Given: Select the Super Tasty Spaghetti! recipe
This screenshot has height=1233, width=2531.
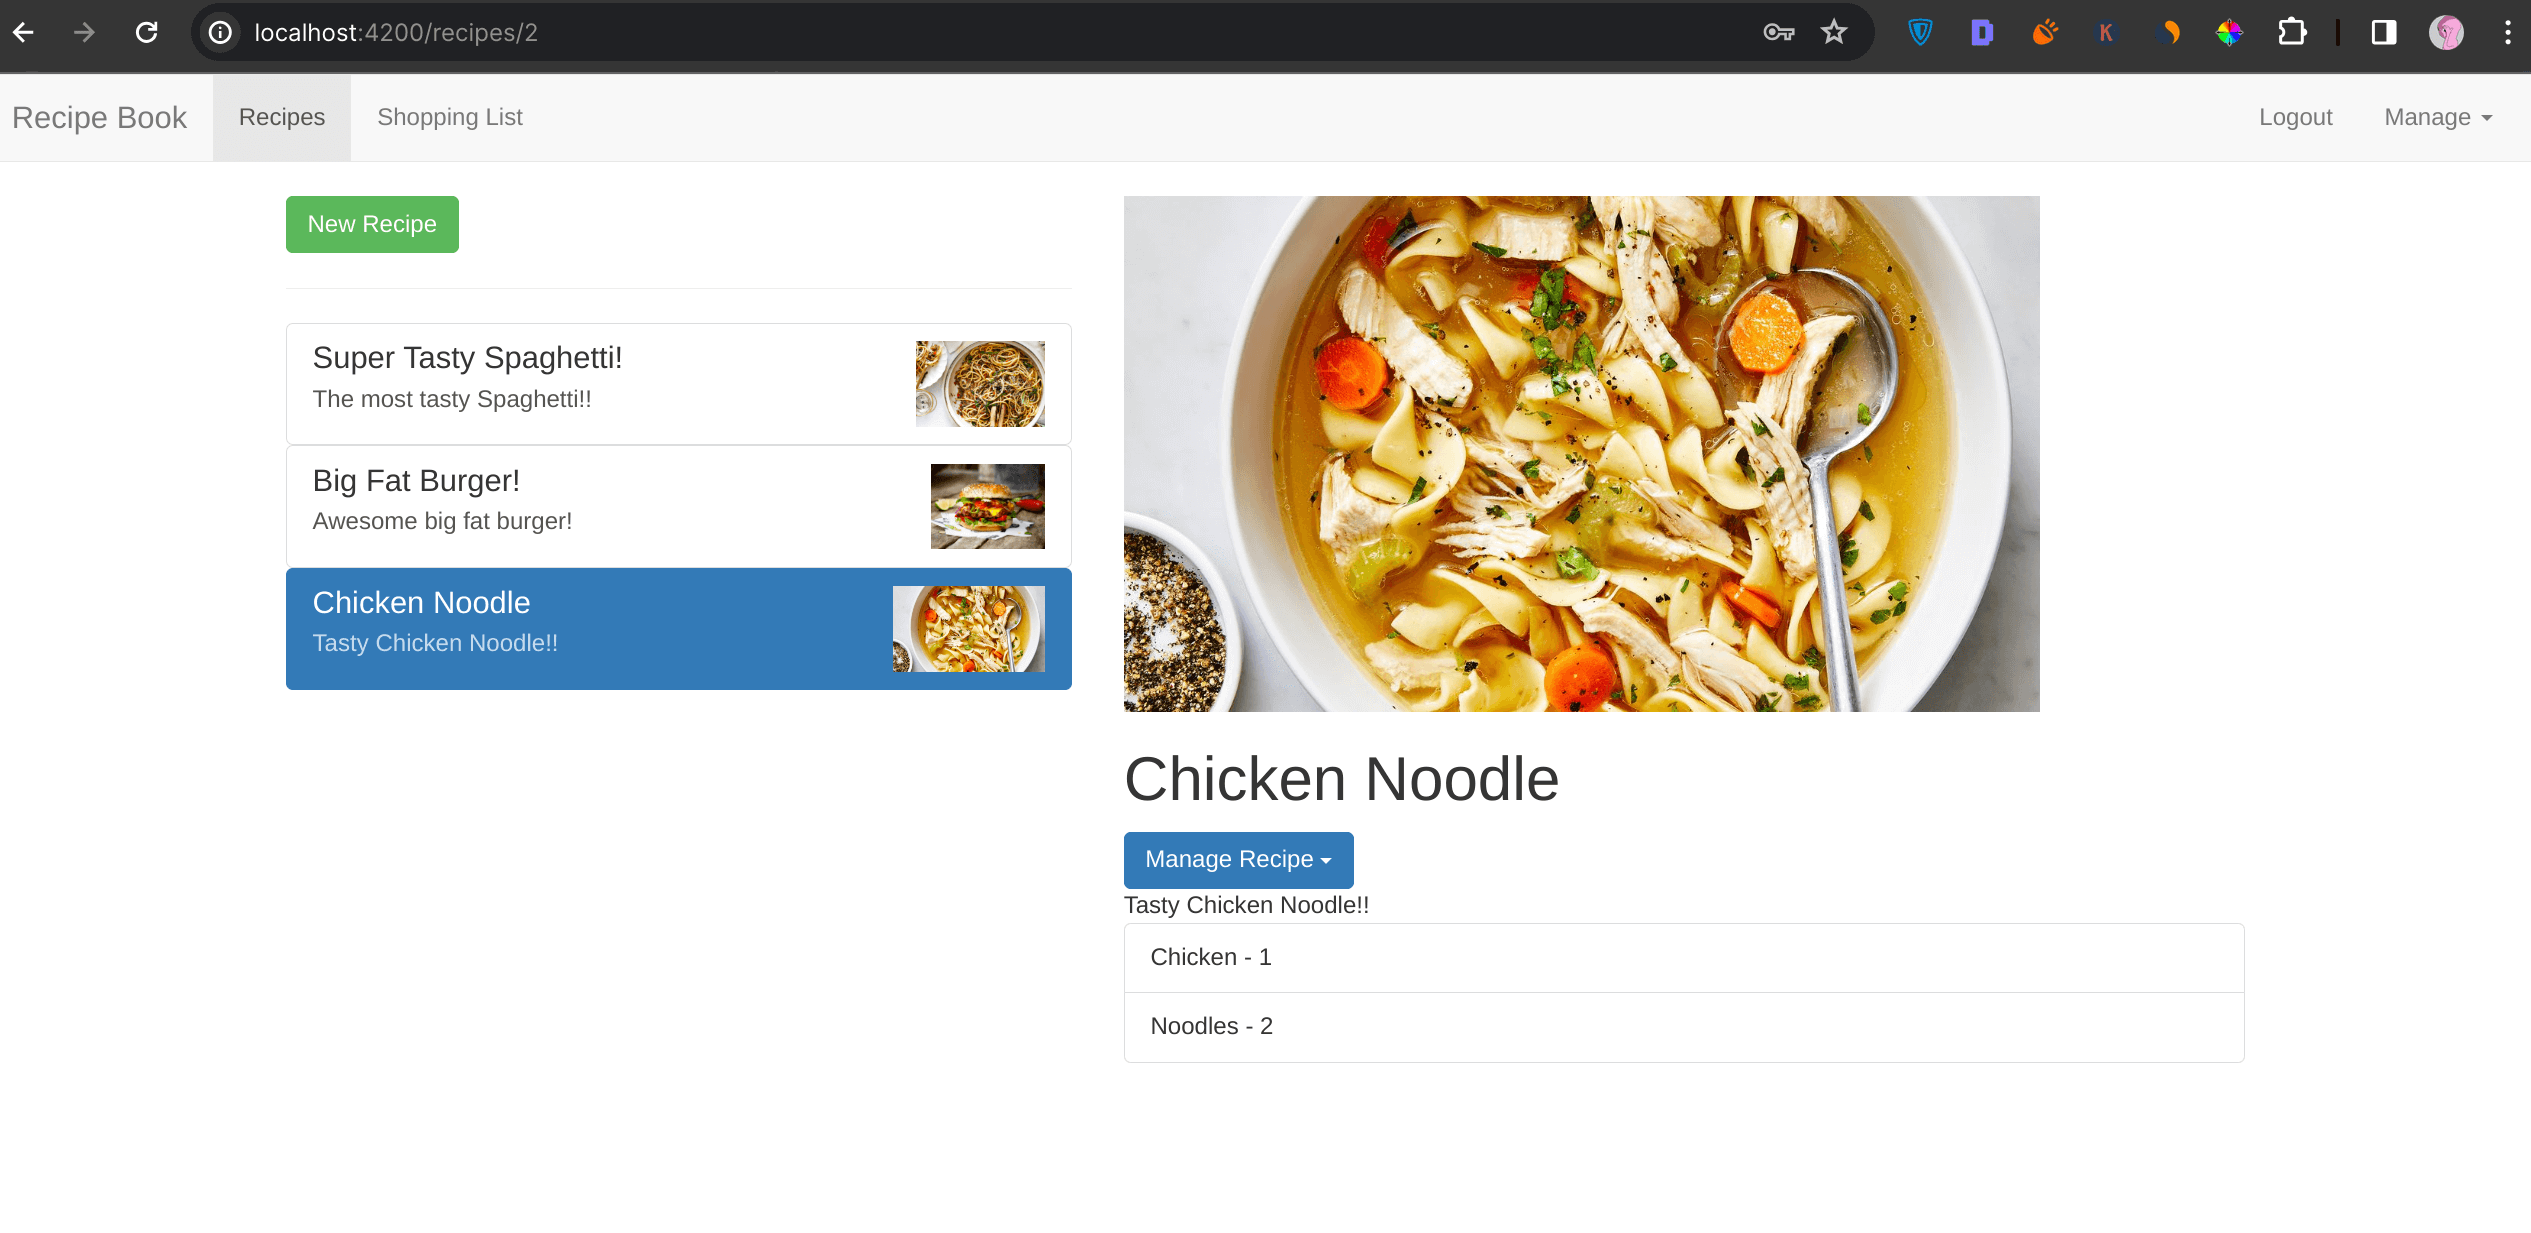Looking at the screenshot, I should point(600,383).
